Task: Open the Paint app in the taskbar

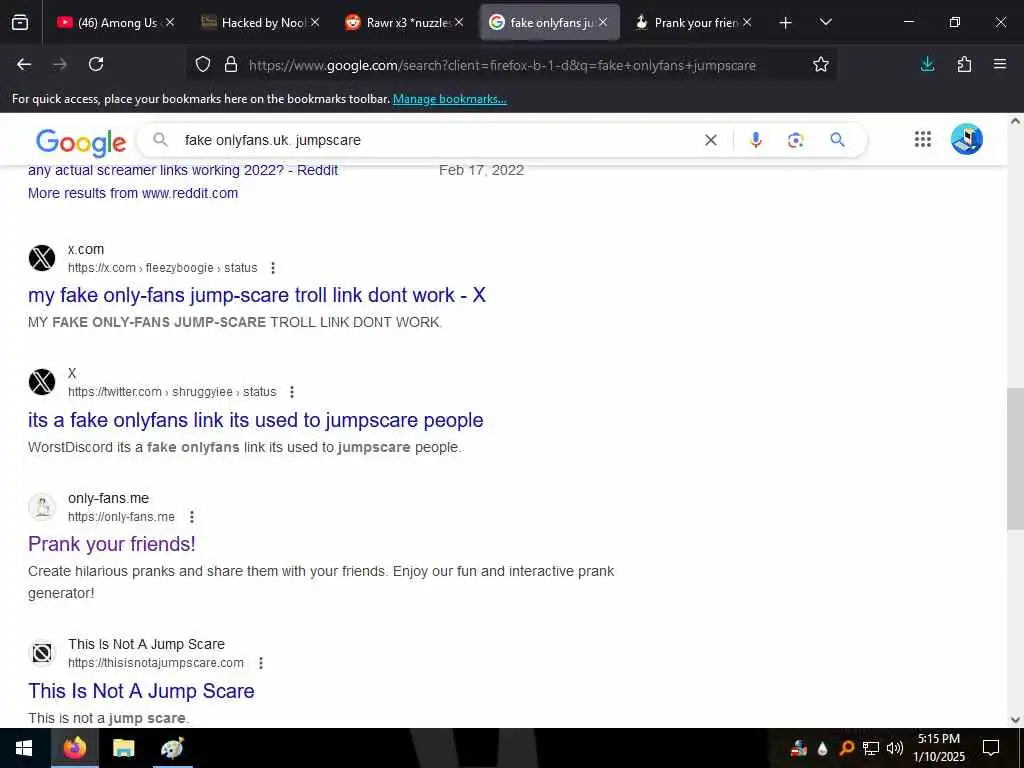Action: pos(172,748)
